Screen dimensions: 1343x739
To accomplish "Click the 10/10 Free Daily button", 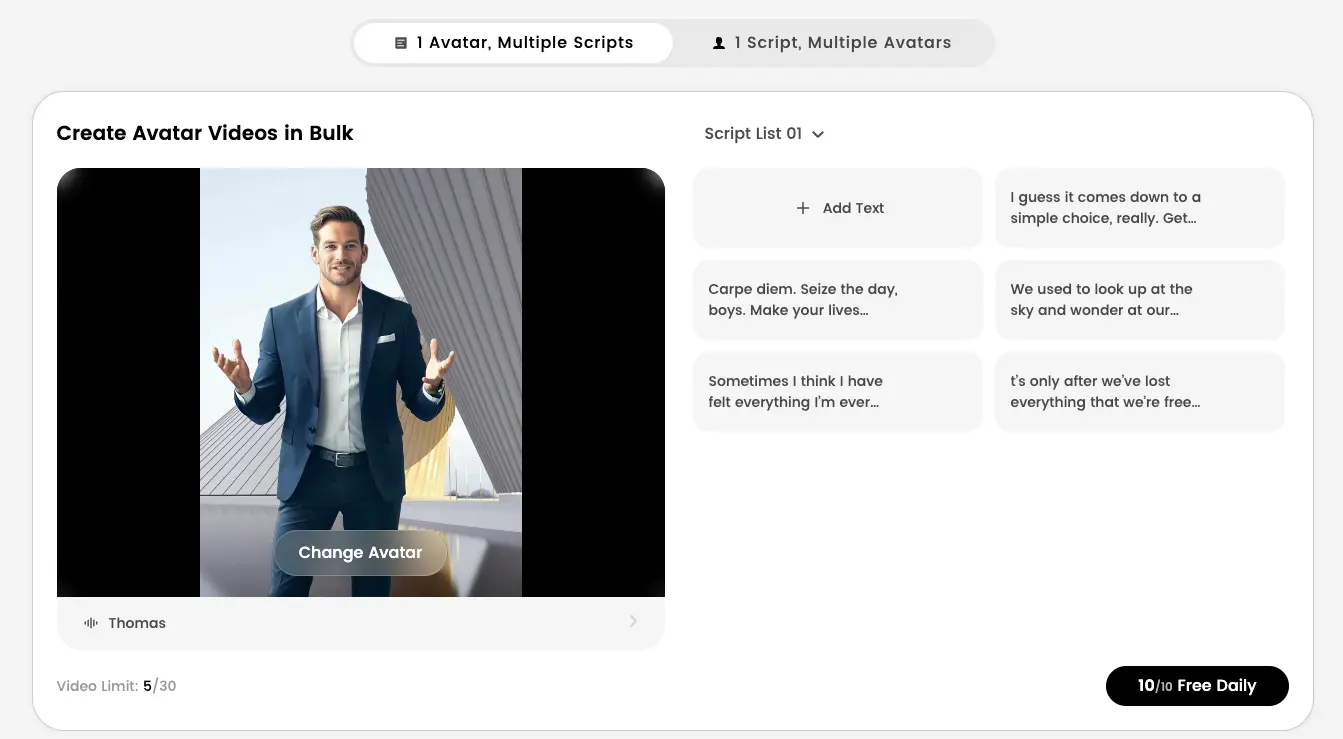I will coord(1196,686).
